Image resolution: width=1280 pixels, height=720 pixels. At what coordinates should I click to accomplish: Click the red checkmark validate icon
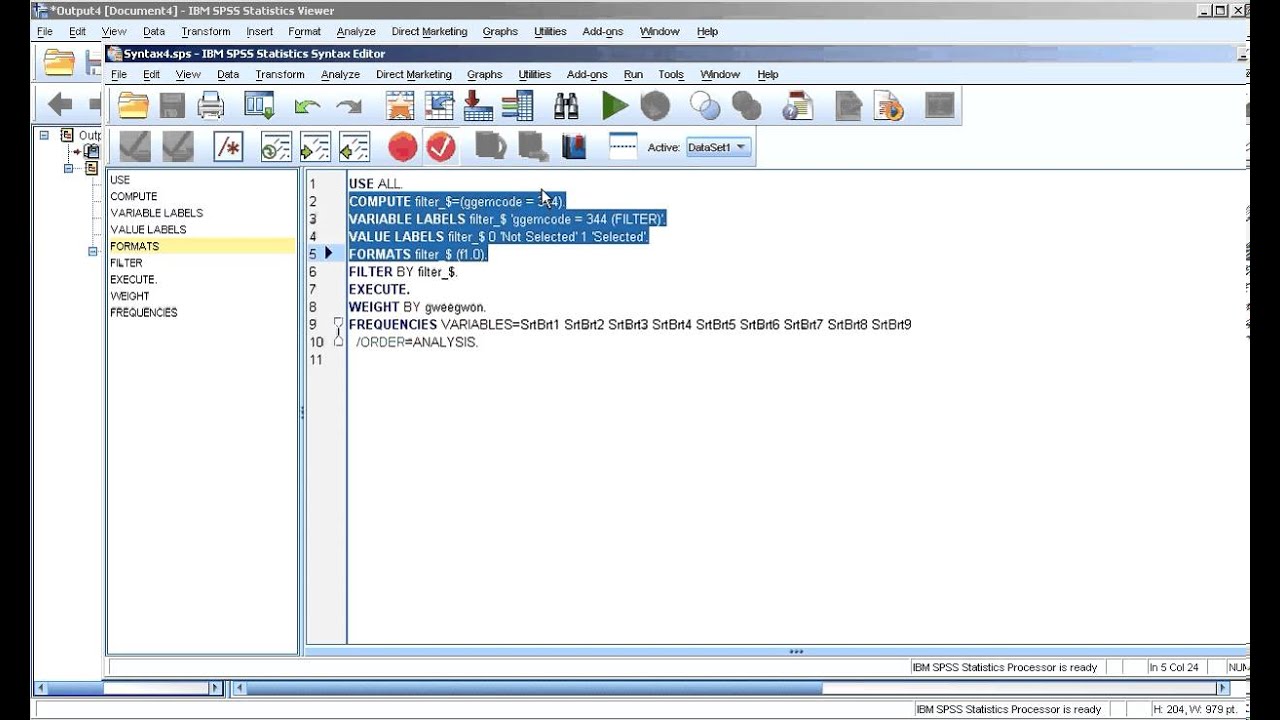pyautogui.click(x=441, y=147)
